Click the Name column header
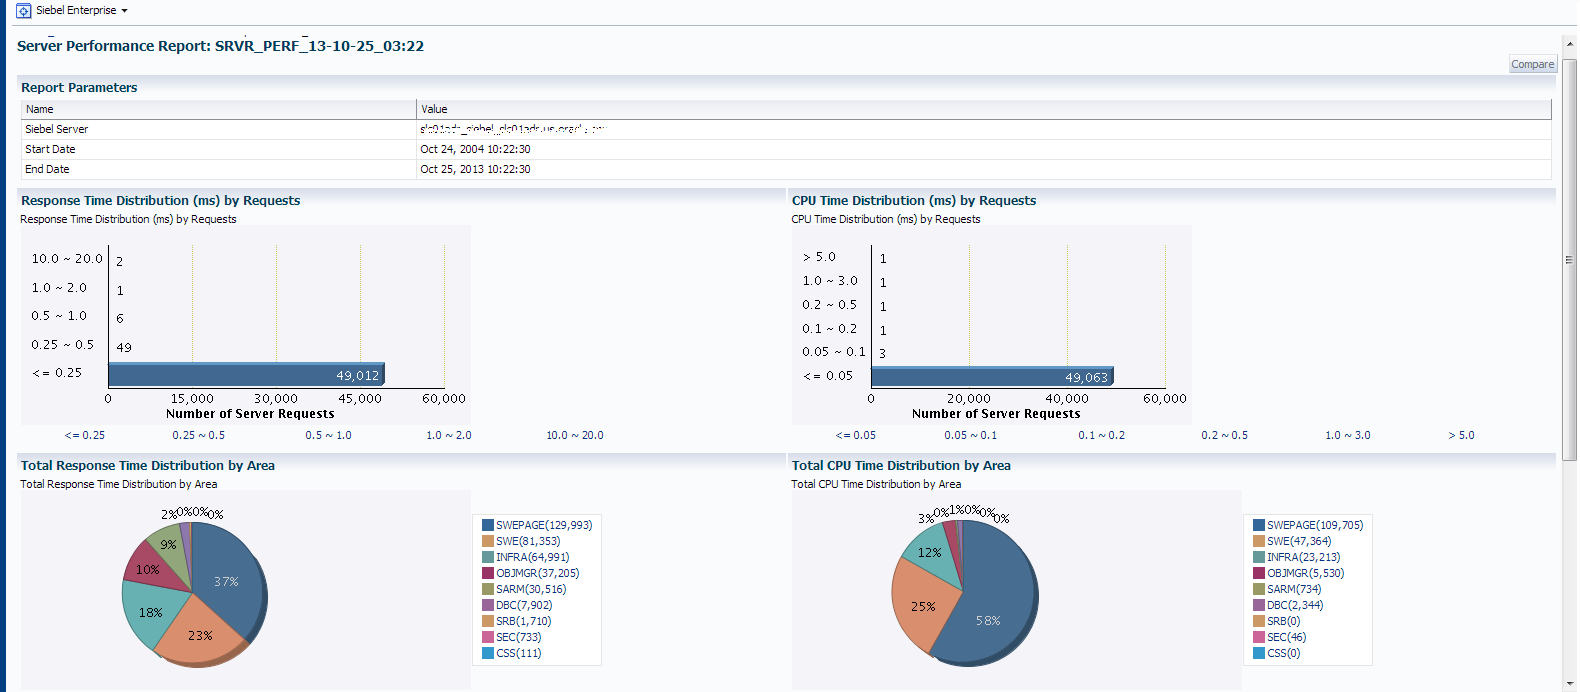 point(218,109)
